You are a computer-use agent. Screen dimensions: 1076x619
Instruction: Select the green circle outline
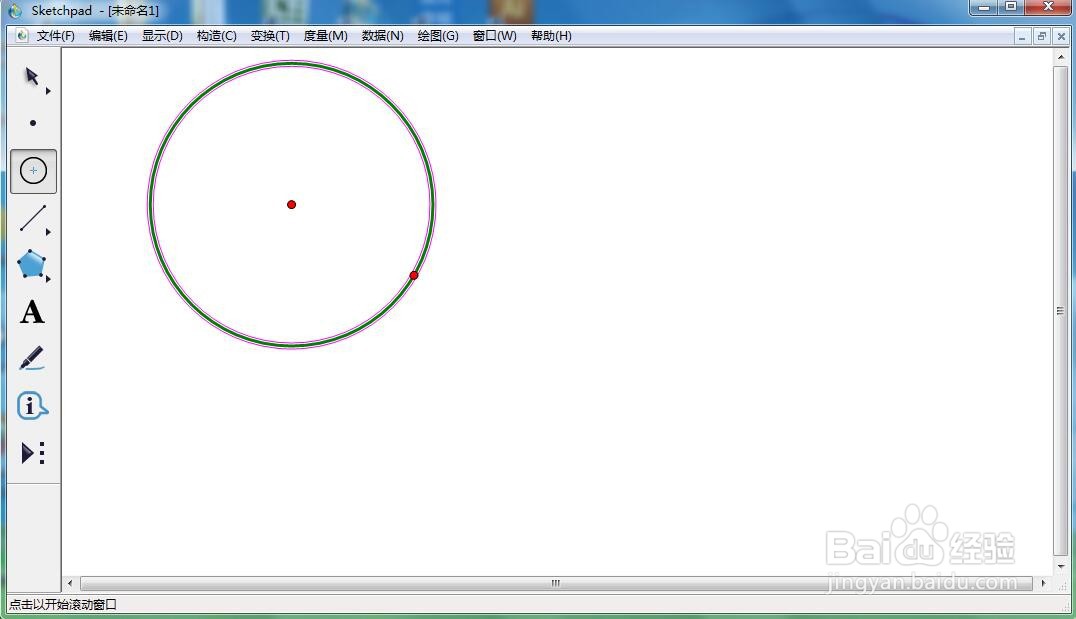tap(151, 205)
